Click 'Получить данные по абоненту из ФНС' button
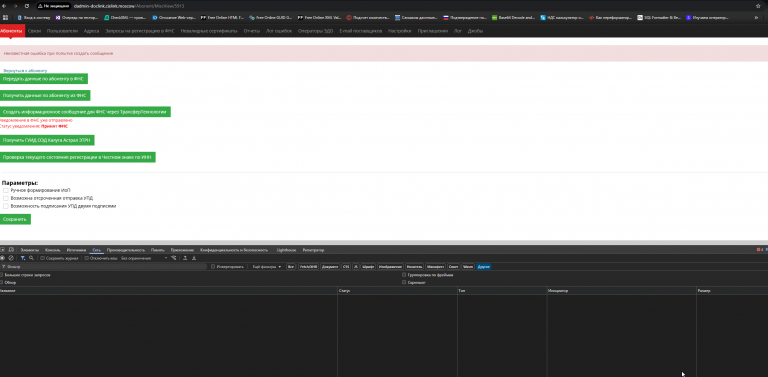This screenshot has width=768, height=377. 45,95
